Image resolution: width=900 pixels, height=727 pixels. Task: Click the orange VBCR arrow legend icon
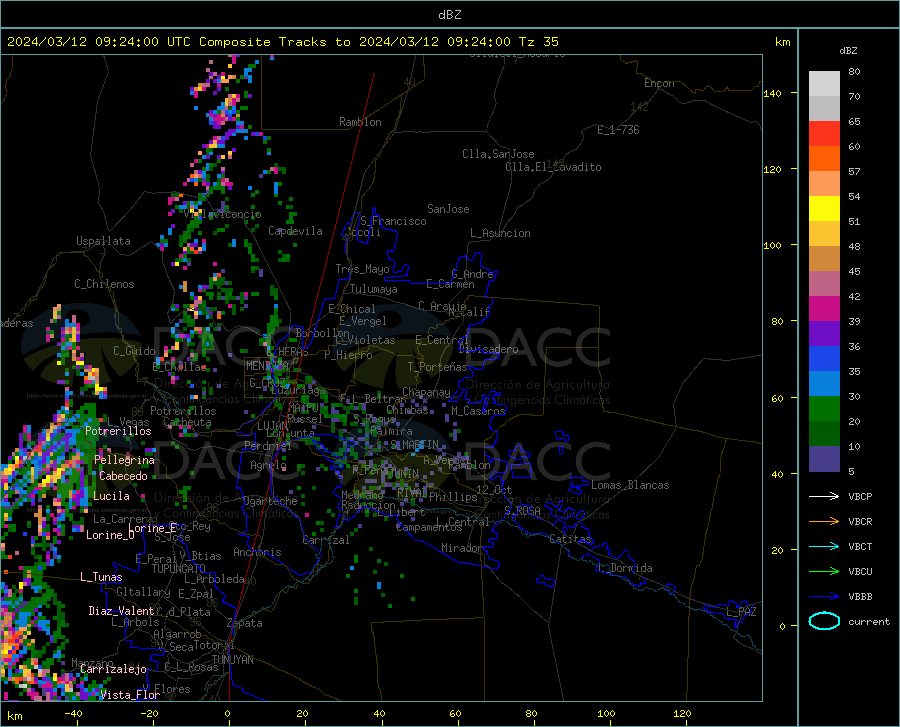coord(824,522)
